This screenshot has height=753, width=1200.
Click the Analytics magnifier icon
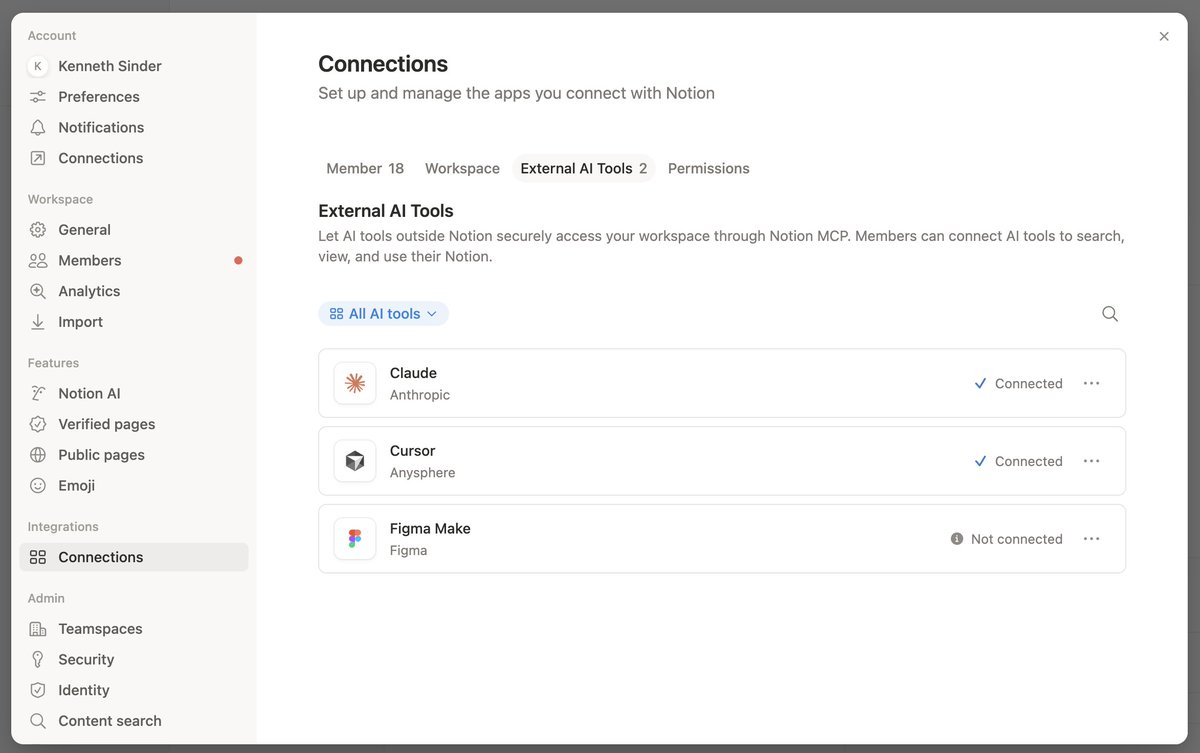click(38, 291)
